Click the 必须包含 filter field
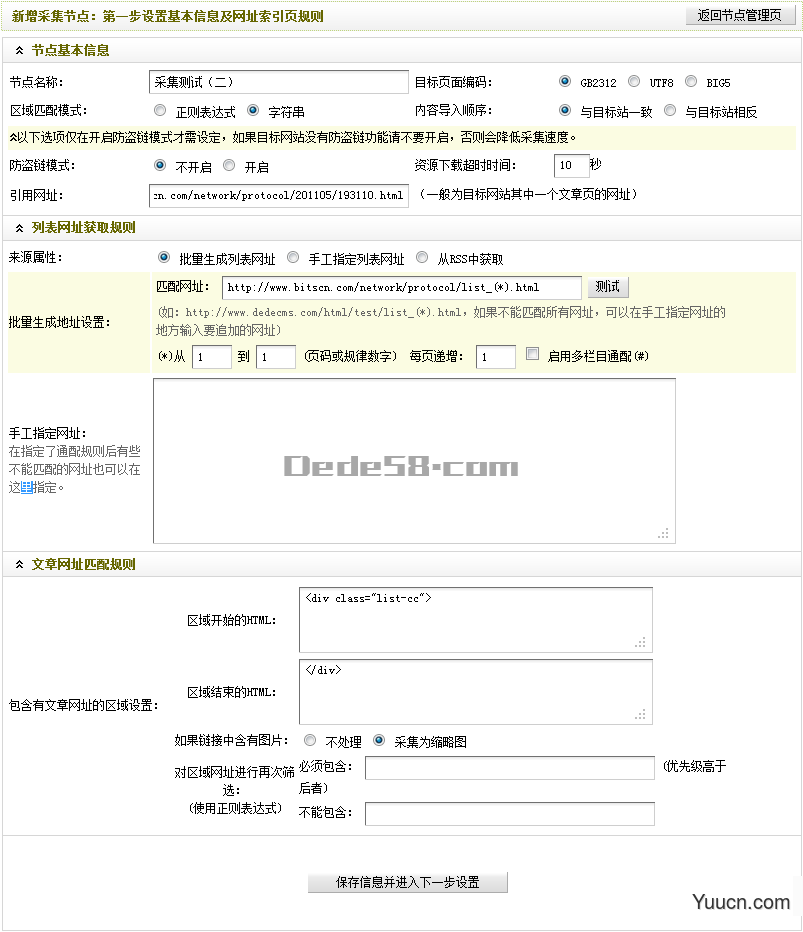 (x=510, y=768)
